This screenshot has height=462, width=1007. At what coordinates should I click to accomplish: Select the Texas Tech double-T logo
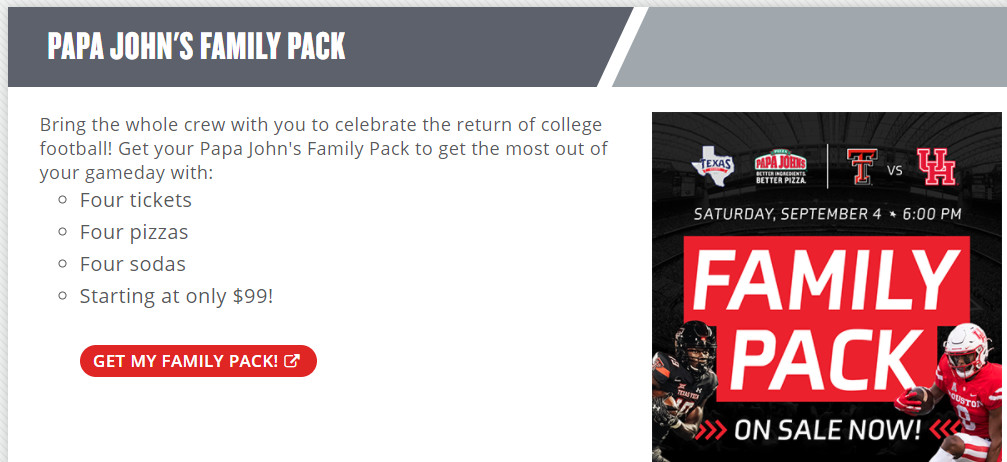point(860,167)
